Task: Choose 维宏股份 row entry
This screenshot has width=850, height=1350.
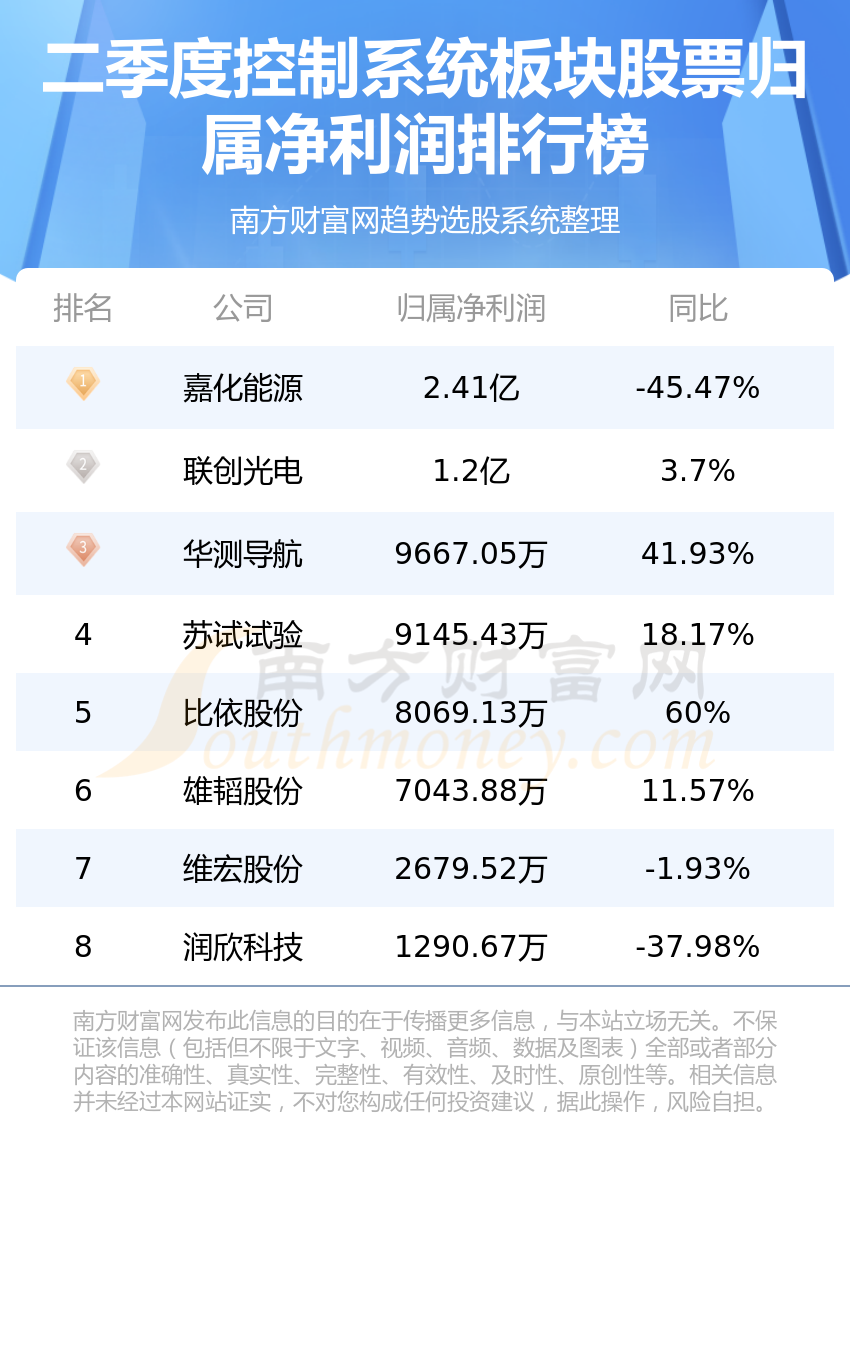Action: [x=243, y=869]
